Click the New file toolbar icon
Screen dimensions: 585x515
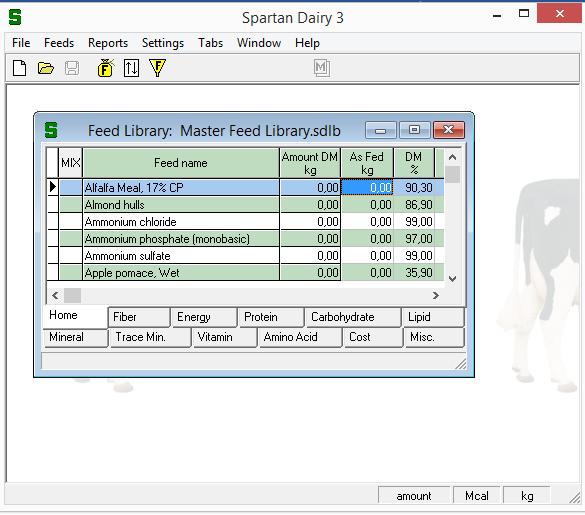pyautogui.click(x=19, y=68)
